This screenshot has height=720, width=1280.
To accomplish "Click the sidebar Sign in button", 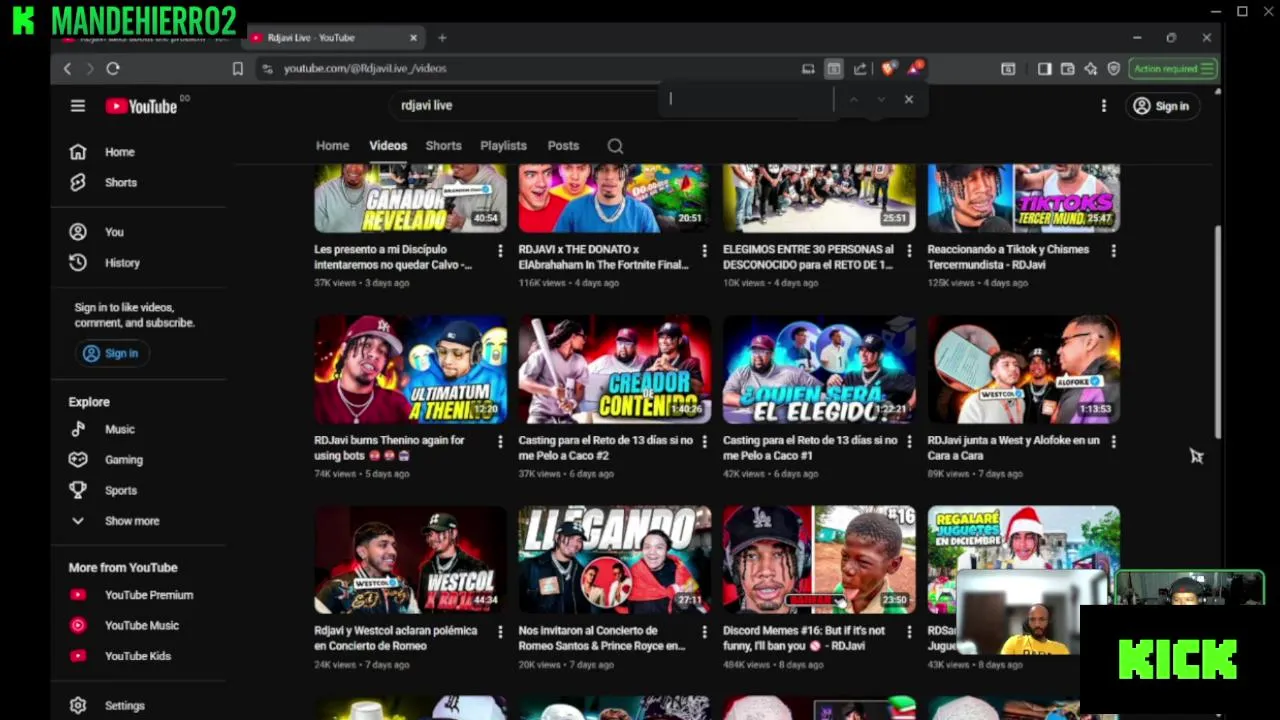I will tap(110, 353).
